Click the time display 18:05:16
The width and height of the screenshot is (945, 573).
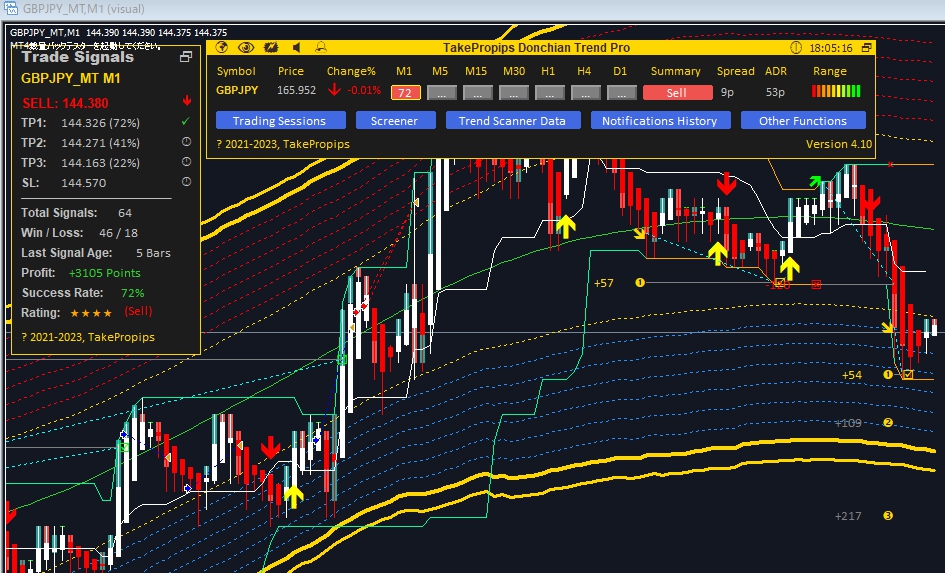[x=830, y=48]
